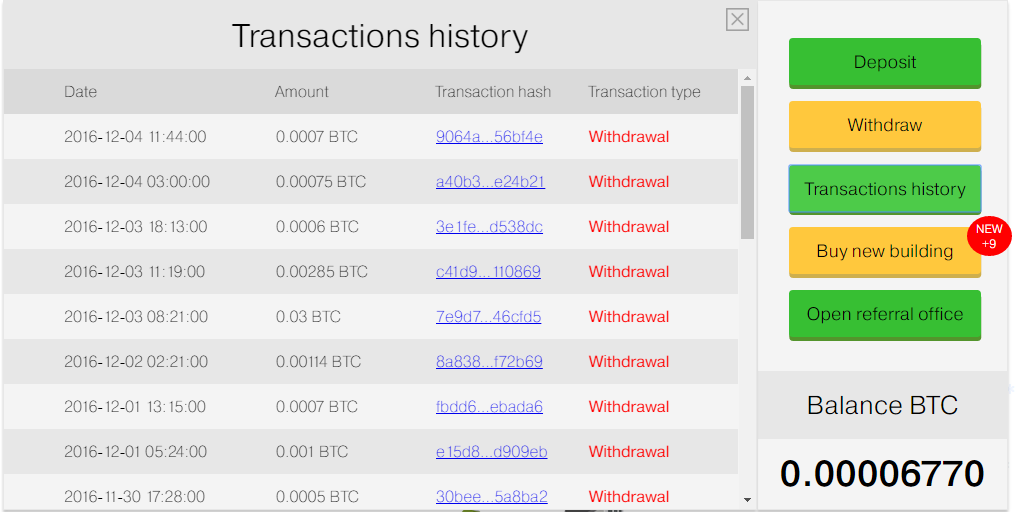
Task: Open transaction hash 9064a...56bf4e
Action: pos(489,137)
